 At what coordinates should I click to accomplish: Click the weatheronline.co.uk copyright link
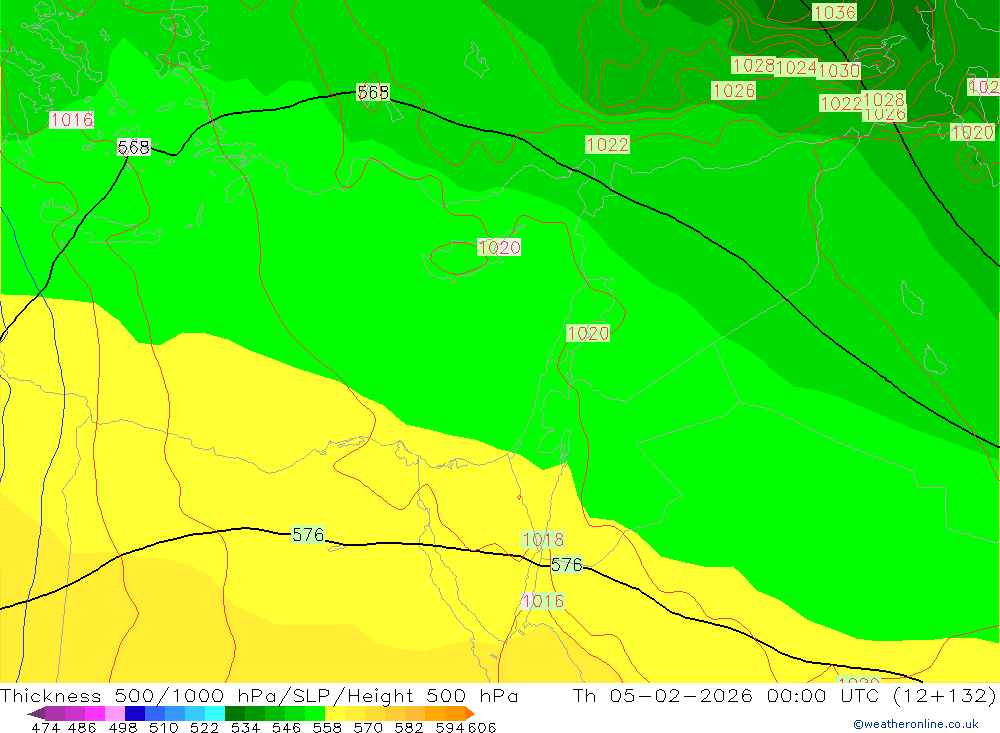pos(916,724)
